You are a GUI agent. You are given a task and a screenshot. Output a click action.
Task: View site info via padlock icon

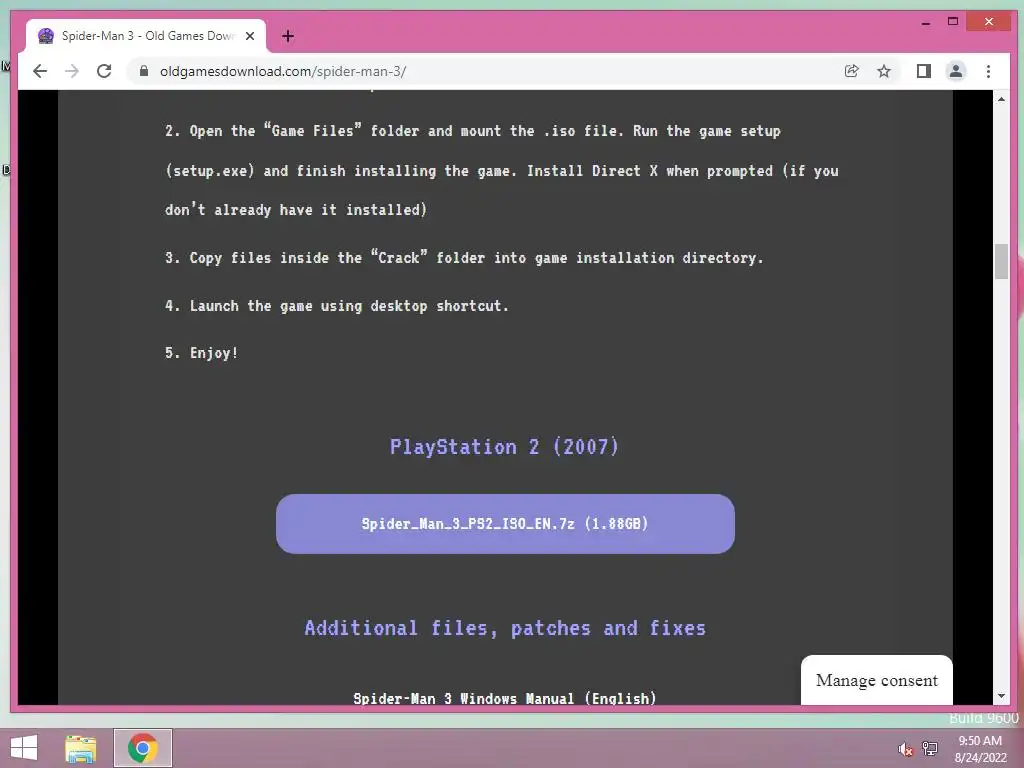pyautogui.click(x=144, y=71)
